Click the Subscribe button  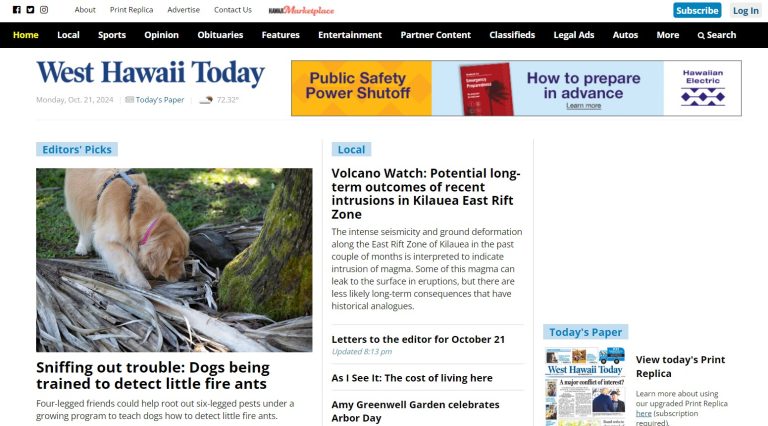click(x=697, y=10)
